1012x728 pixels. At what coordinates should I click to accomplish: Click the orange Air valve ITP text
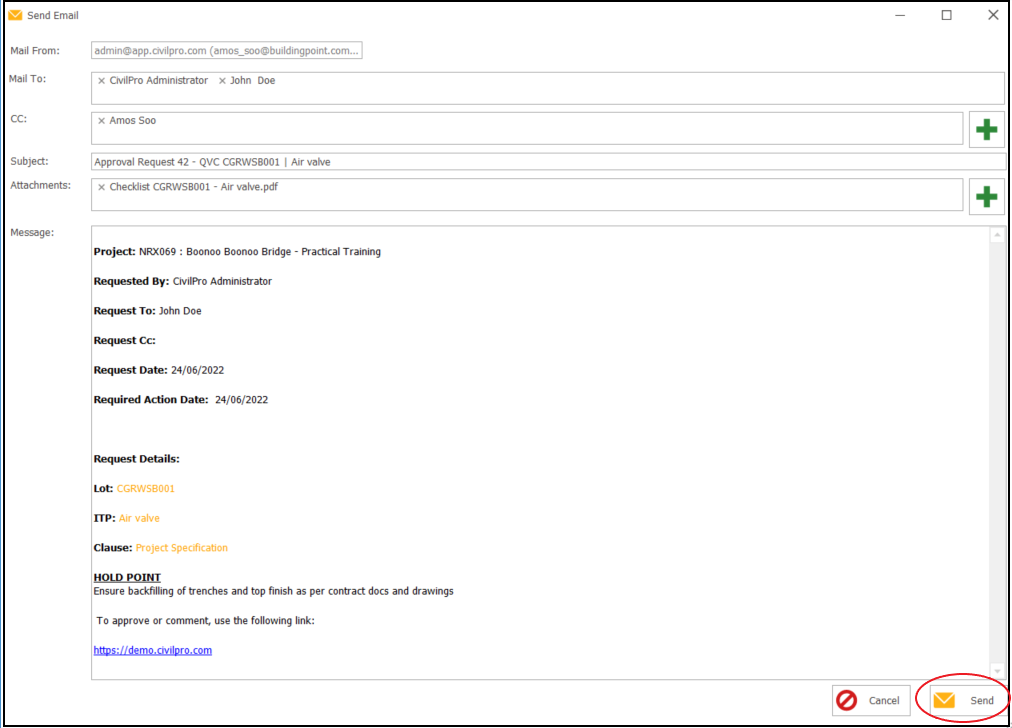tap(139, 518)
